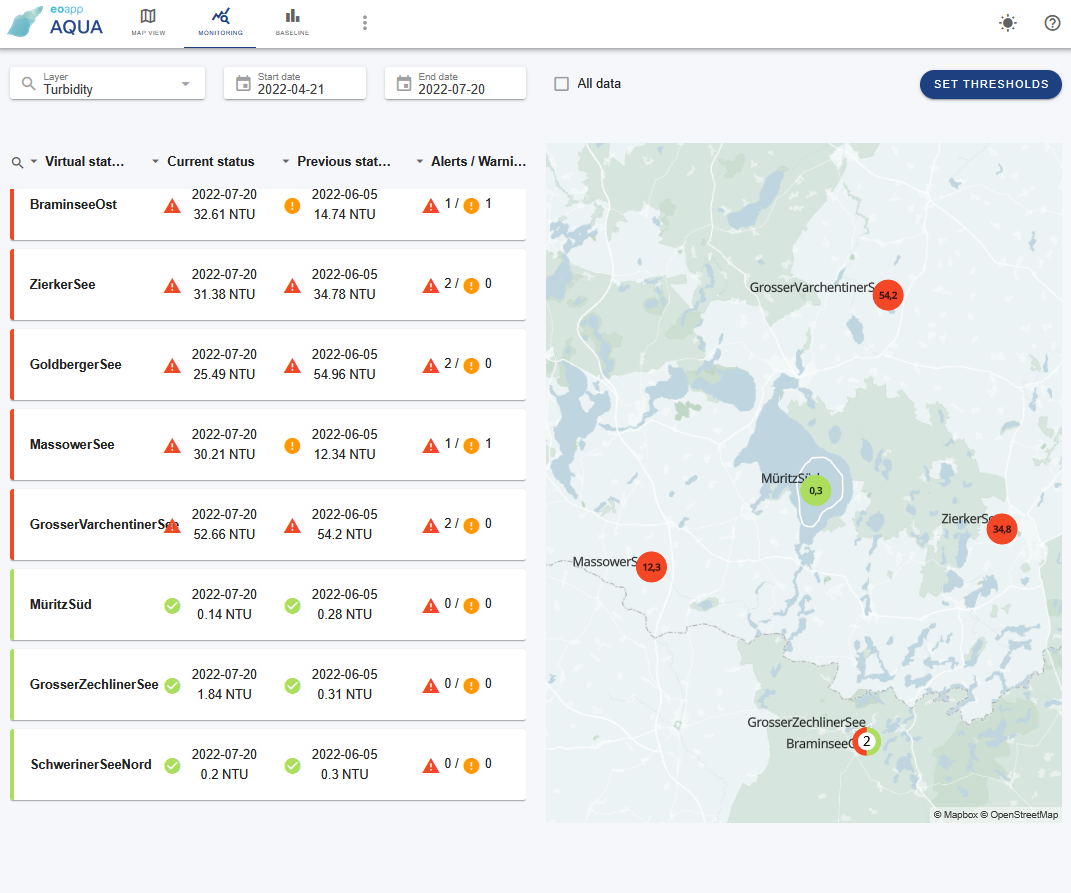Screen dimensions: 1071x893
Task: Open the OpenStreetMap attribution link
Action: point(1019,814)
